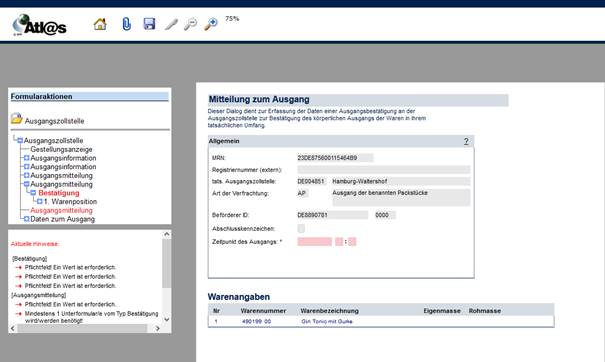Screen dimensions: 605x362
Task: Open the goods number 490199 00 link
Action: point(256,321)
